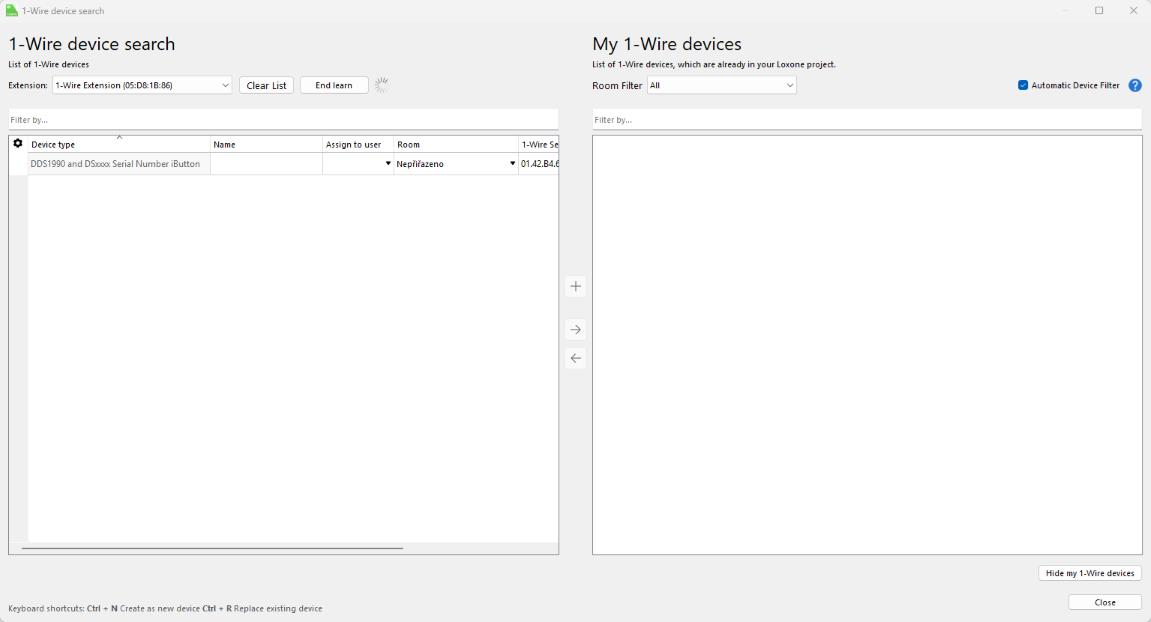Click Hide my 1-Wire devices button
The width and height of the screenshot is (1151, 622).
tap(1089, 573)
